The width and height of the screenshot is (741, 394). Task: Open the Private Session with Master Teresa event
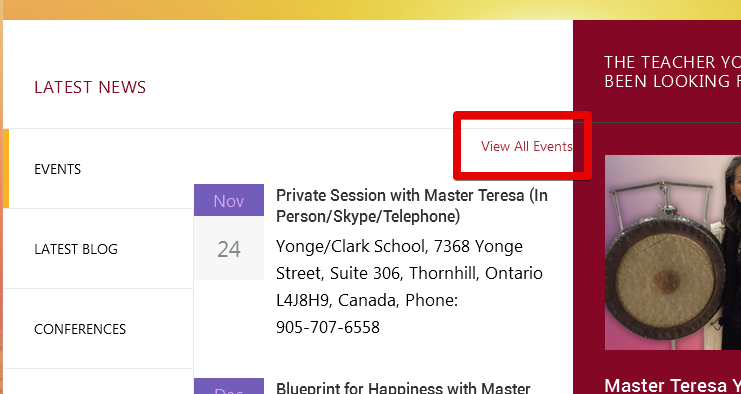pos(412,206)
